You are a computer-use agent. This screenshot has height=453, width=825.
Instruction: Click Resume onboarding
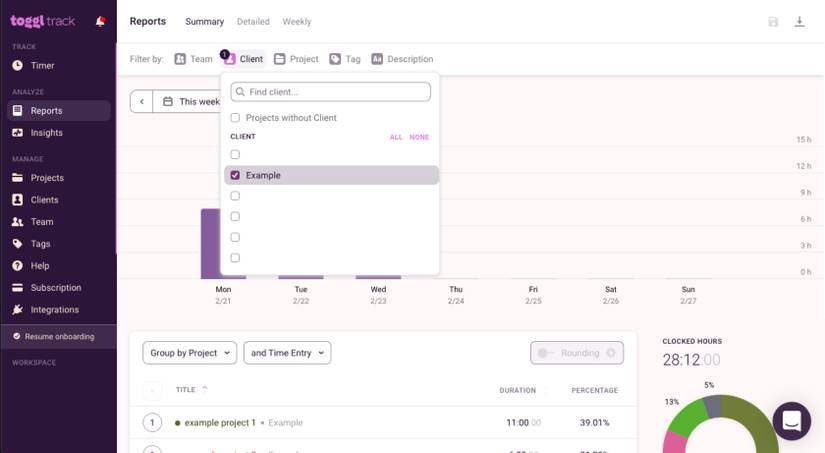click(58, 337)
